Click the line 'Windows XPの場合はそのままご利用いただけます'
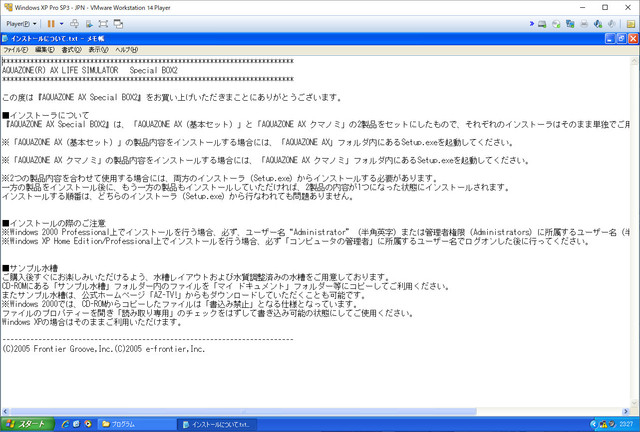Screen dimensions: 640x432 pyautogui.click(x=92, y=322)
